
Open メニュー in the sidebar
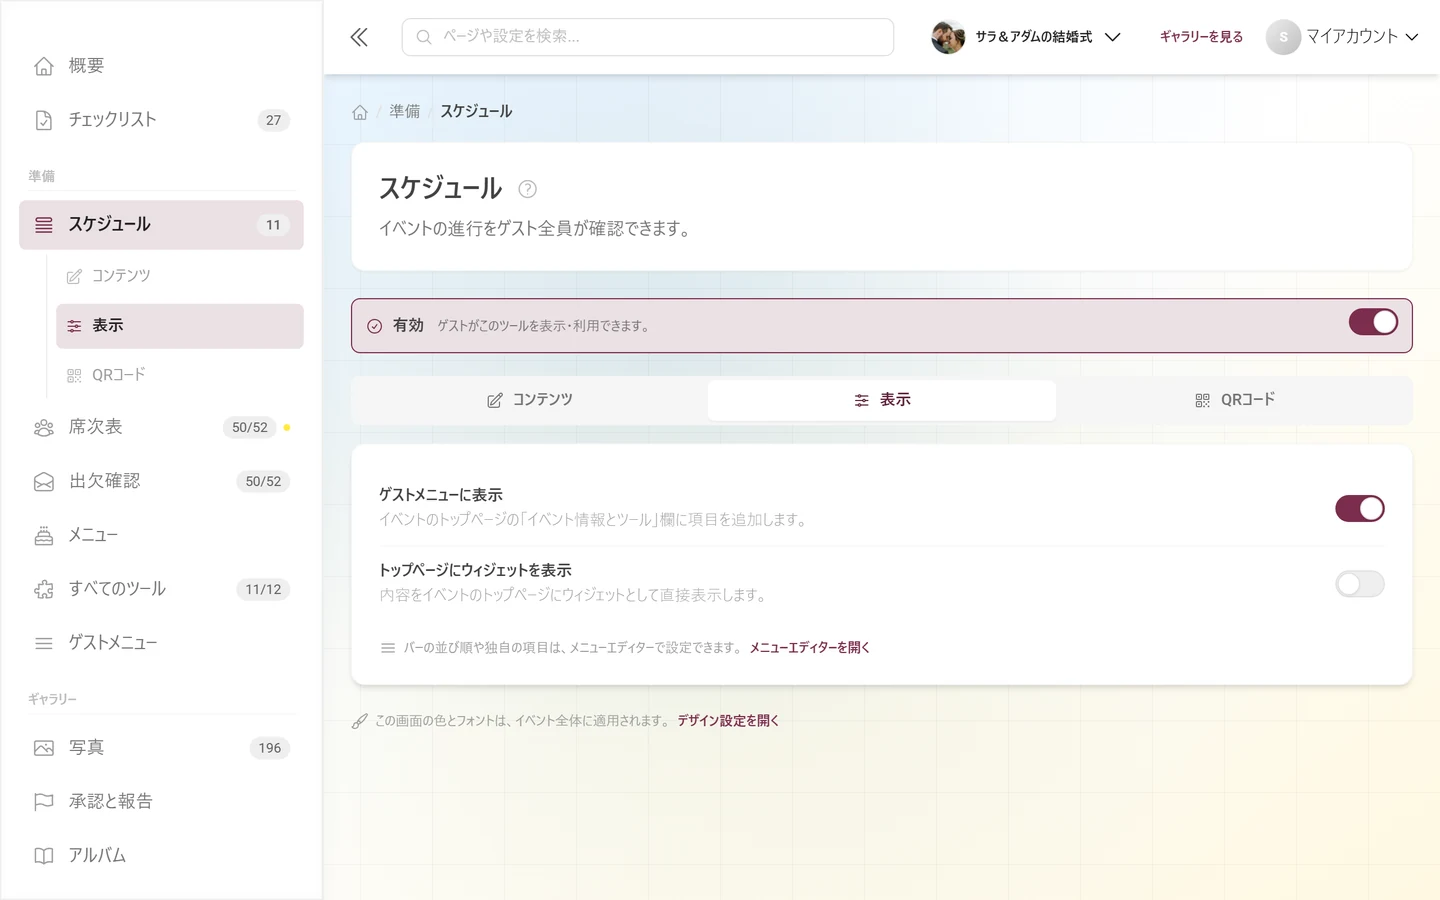click(x=161, y=535)
